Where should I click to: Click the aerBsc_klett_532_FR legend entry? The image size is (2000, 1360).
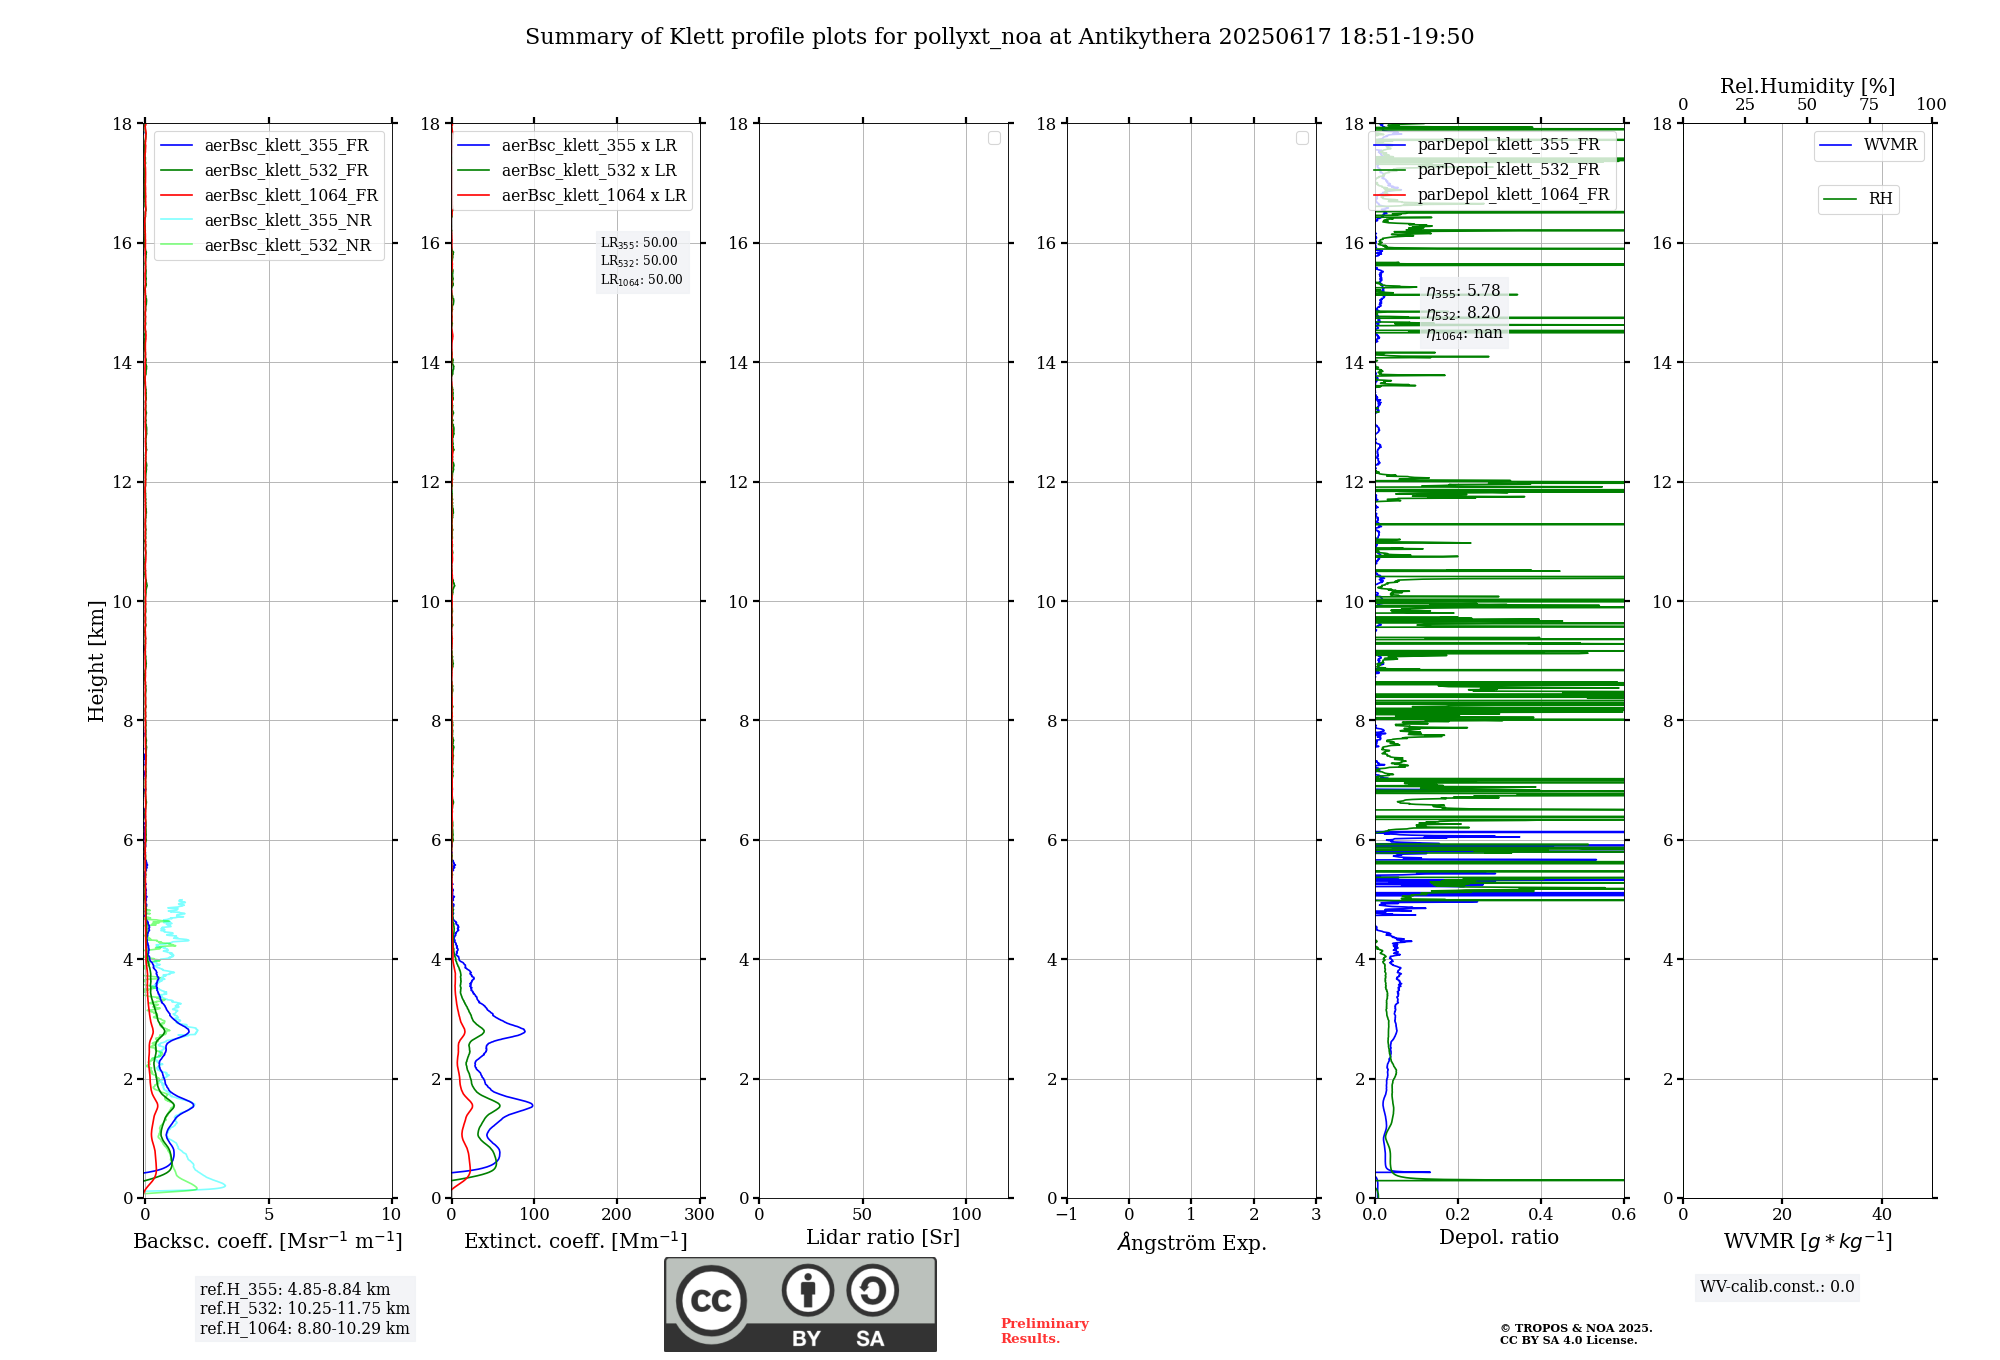[x=266, y=171]
